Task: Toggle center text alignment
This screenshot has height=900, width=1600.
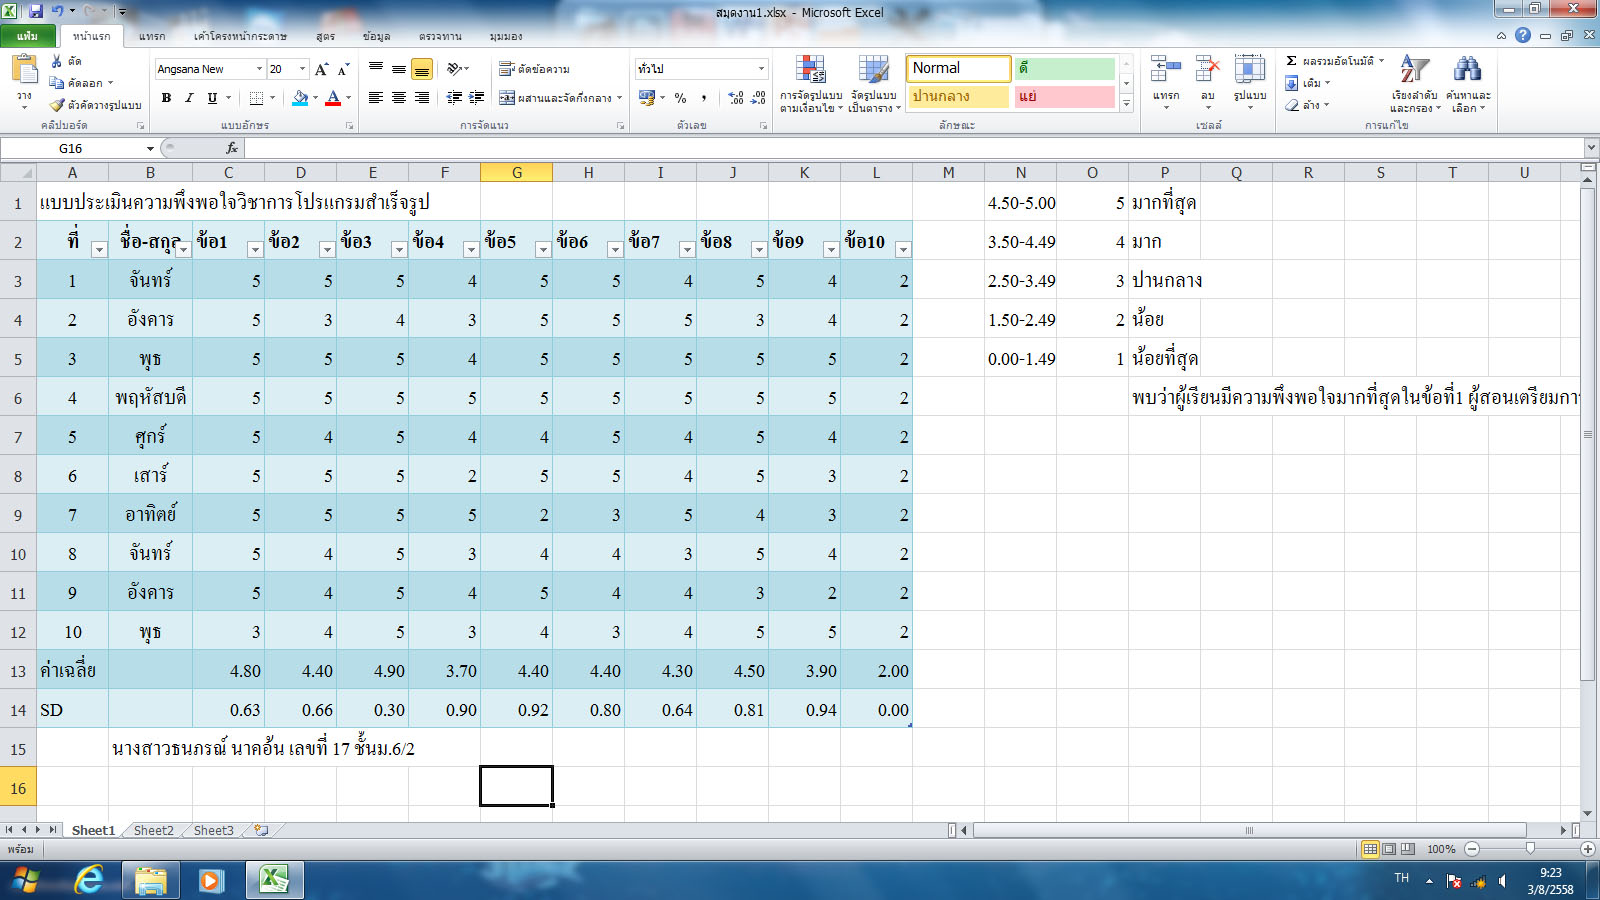Action: point(397,98)
